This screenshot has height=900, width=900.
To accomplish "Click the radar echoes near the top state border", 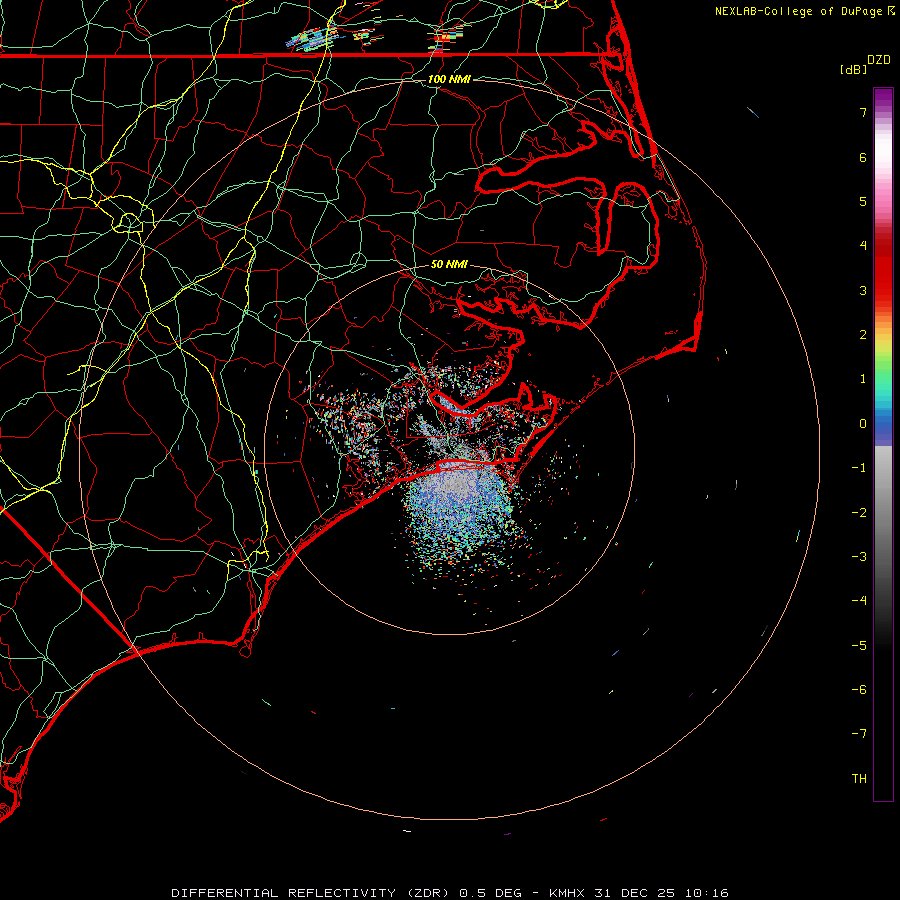I will pyautogui.click(x=313, y=39).
